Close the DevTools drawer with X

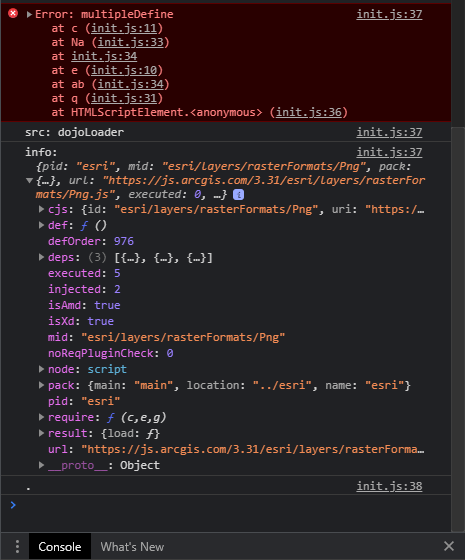click(x=449, y=546)
